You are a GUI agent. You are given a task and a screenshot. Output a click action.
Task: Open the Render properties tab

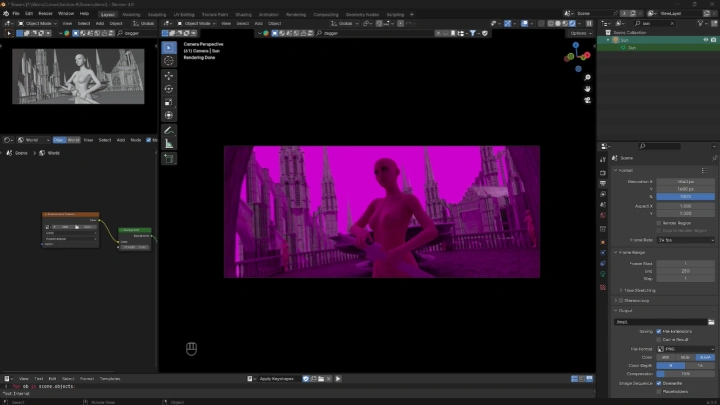(603, 173)
